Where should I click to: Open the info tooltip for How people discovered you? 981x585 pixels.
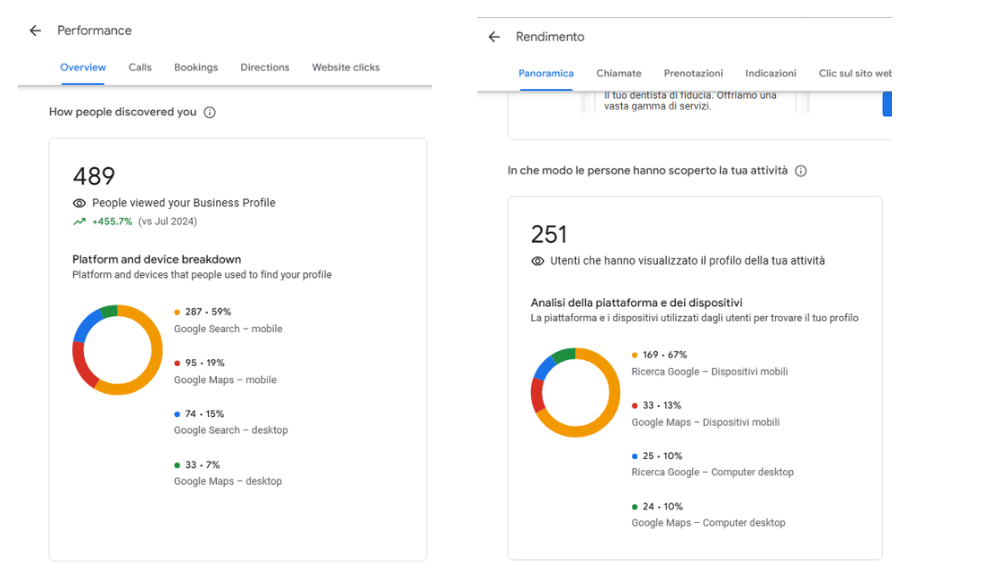click(x=209, y=112)
